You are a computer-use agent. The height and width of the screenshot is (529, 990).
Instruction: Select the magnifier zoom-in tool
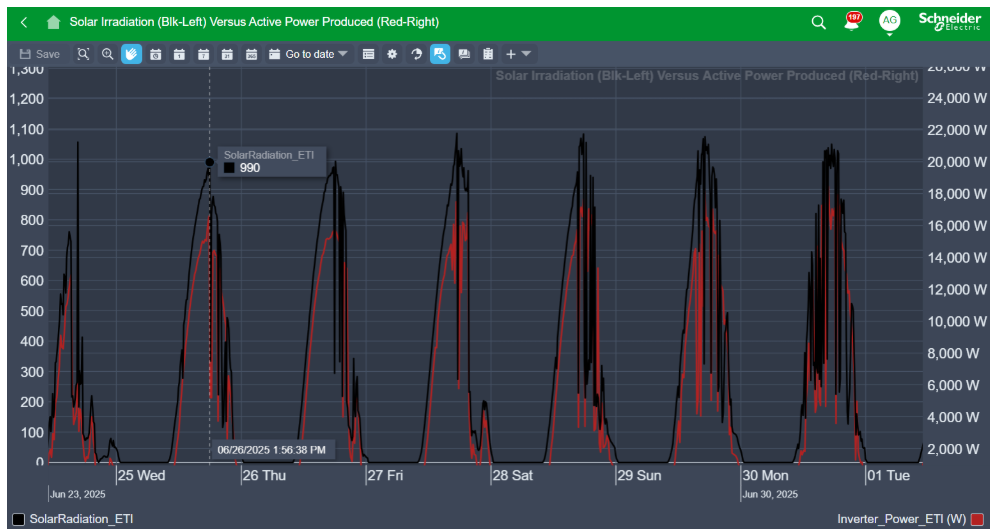pos(108,54)
